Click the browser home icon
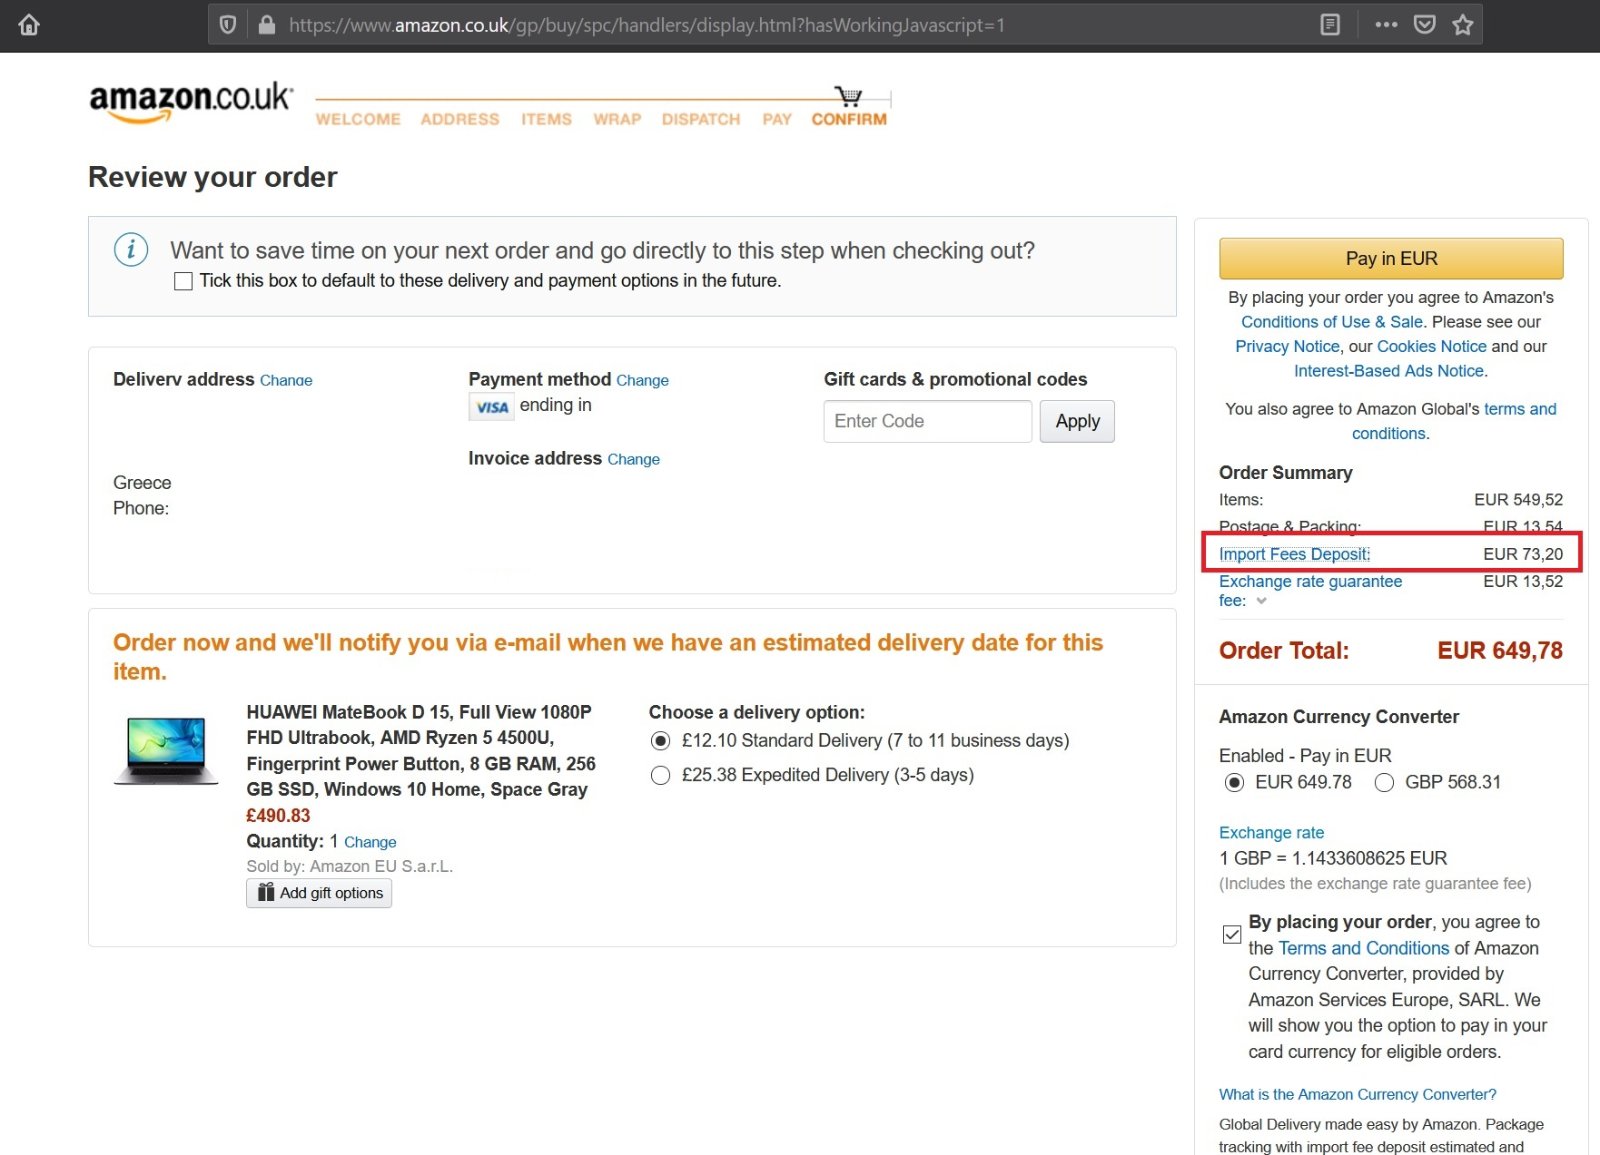Screen dimensions: 1600x1155 point(29,24)
